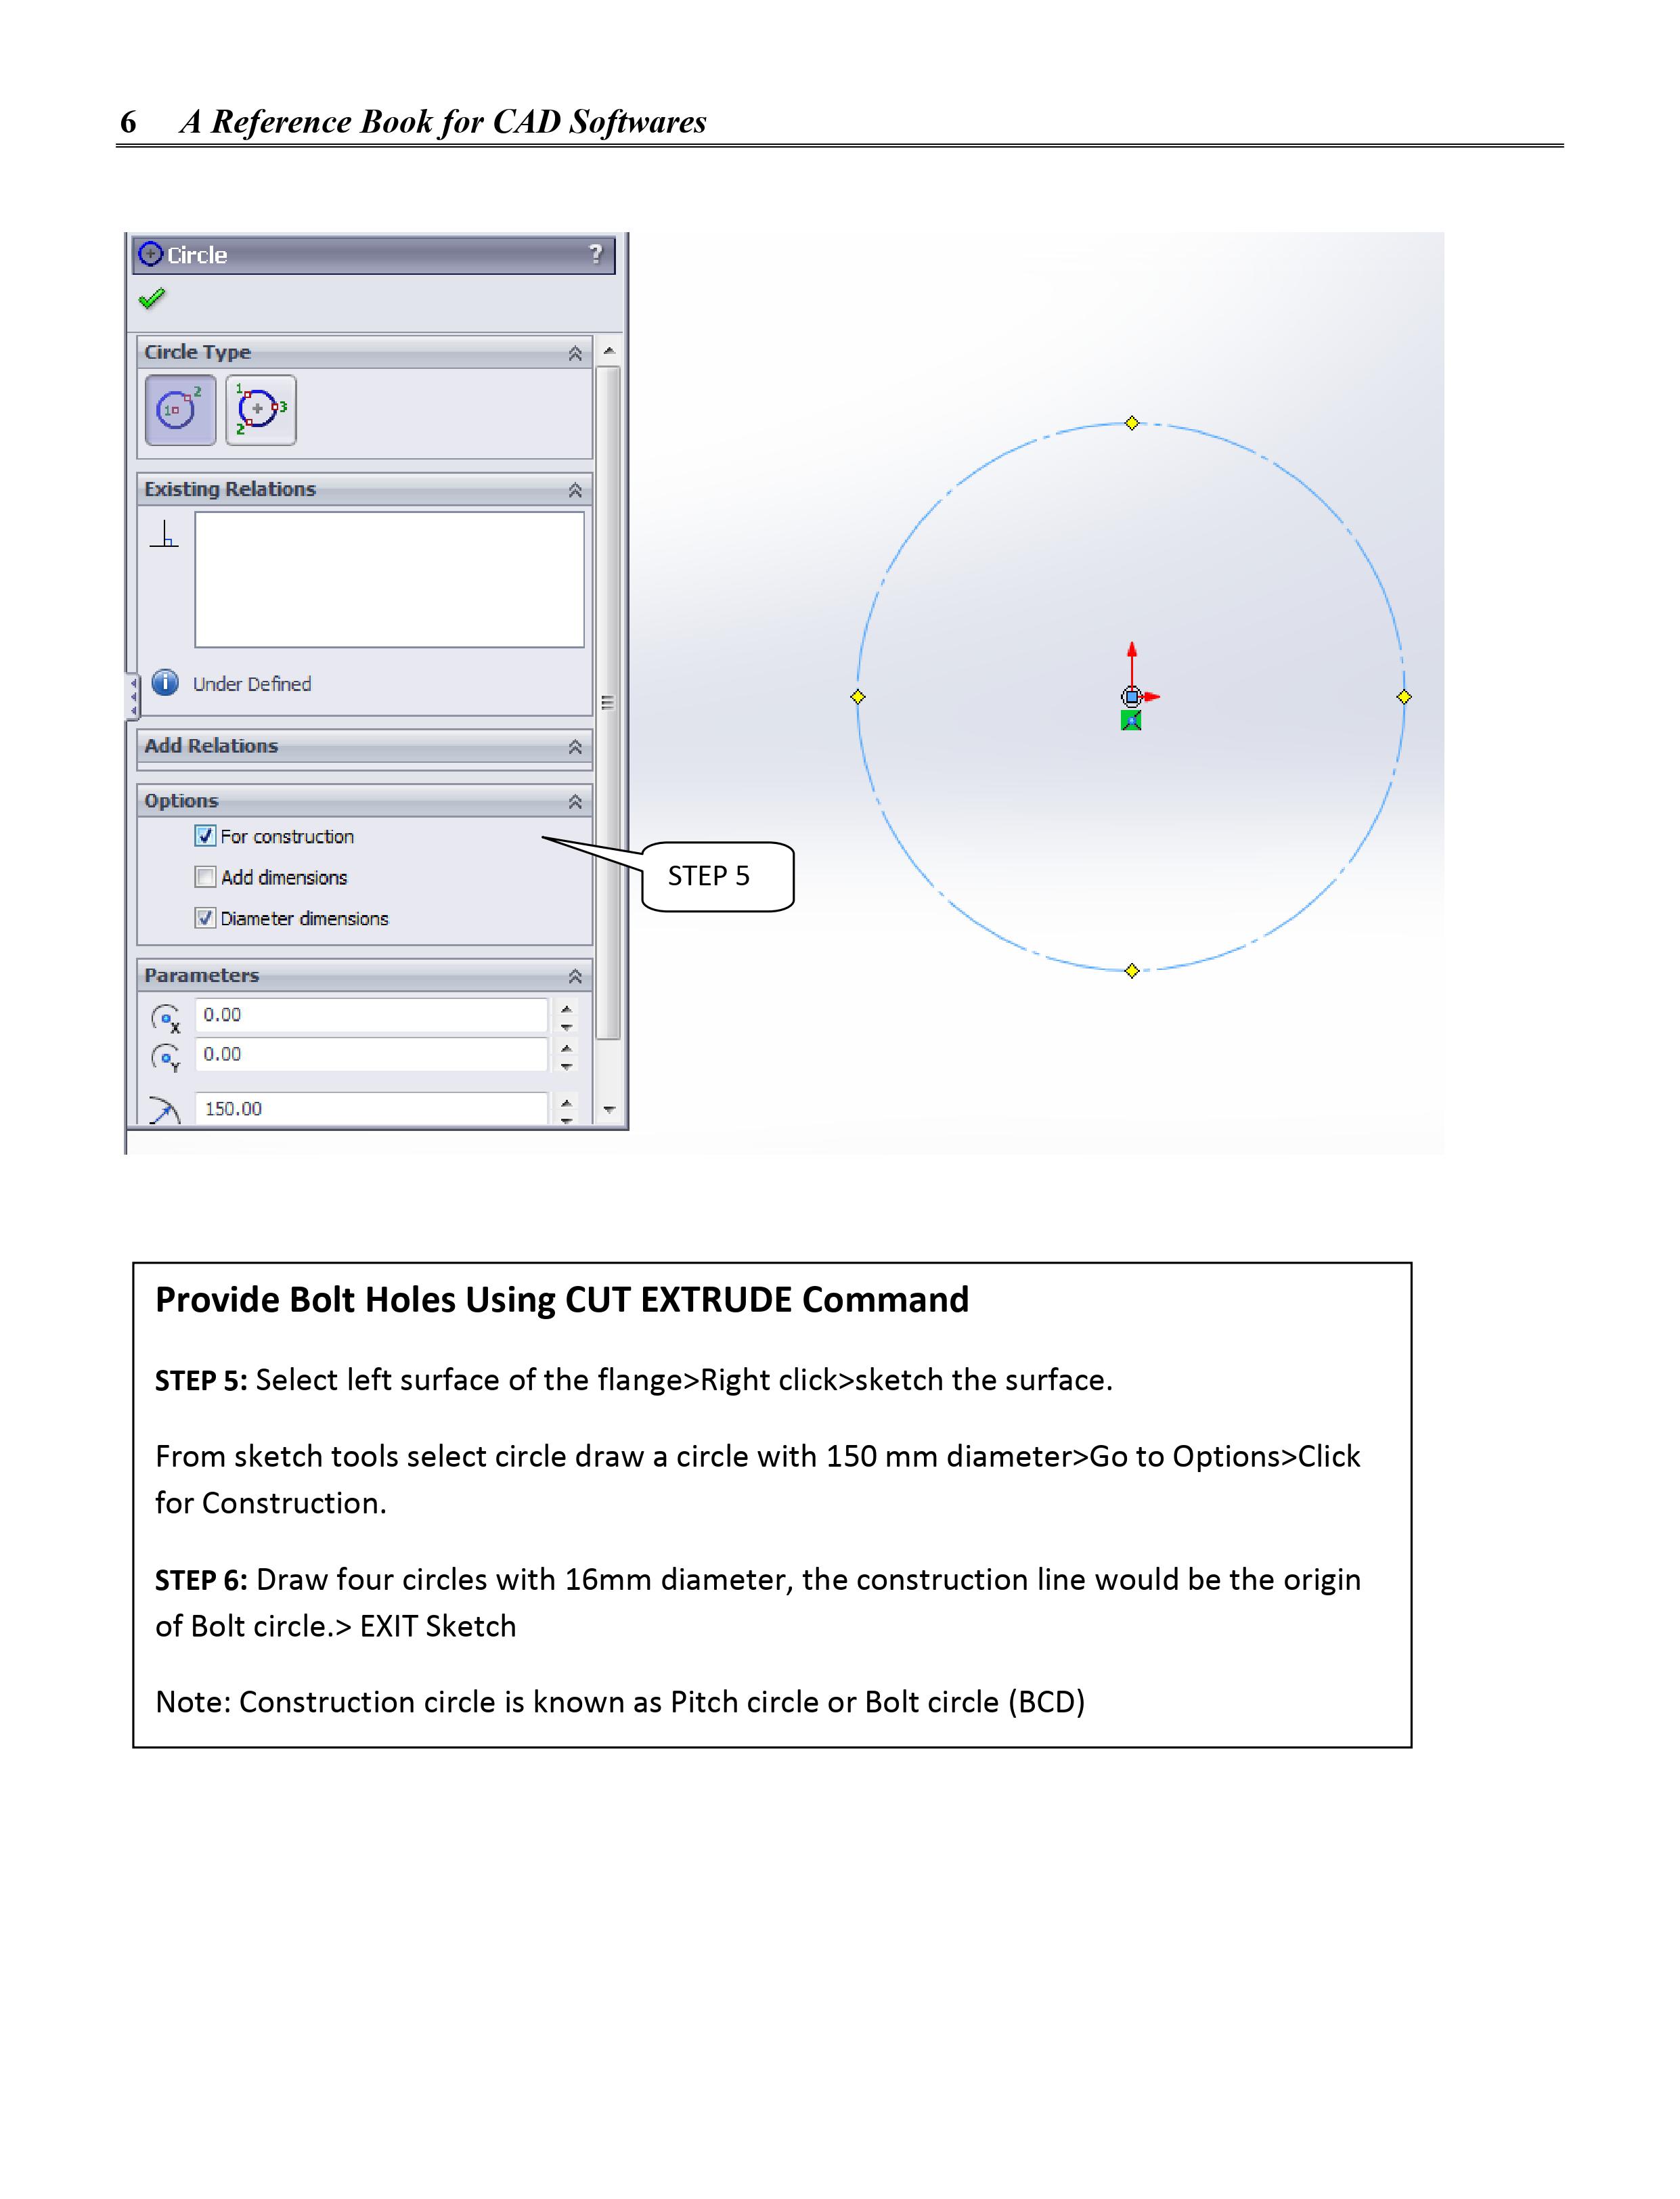Uncheck the For construction checkbox

206,836
